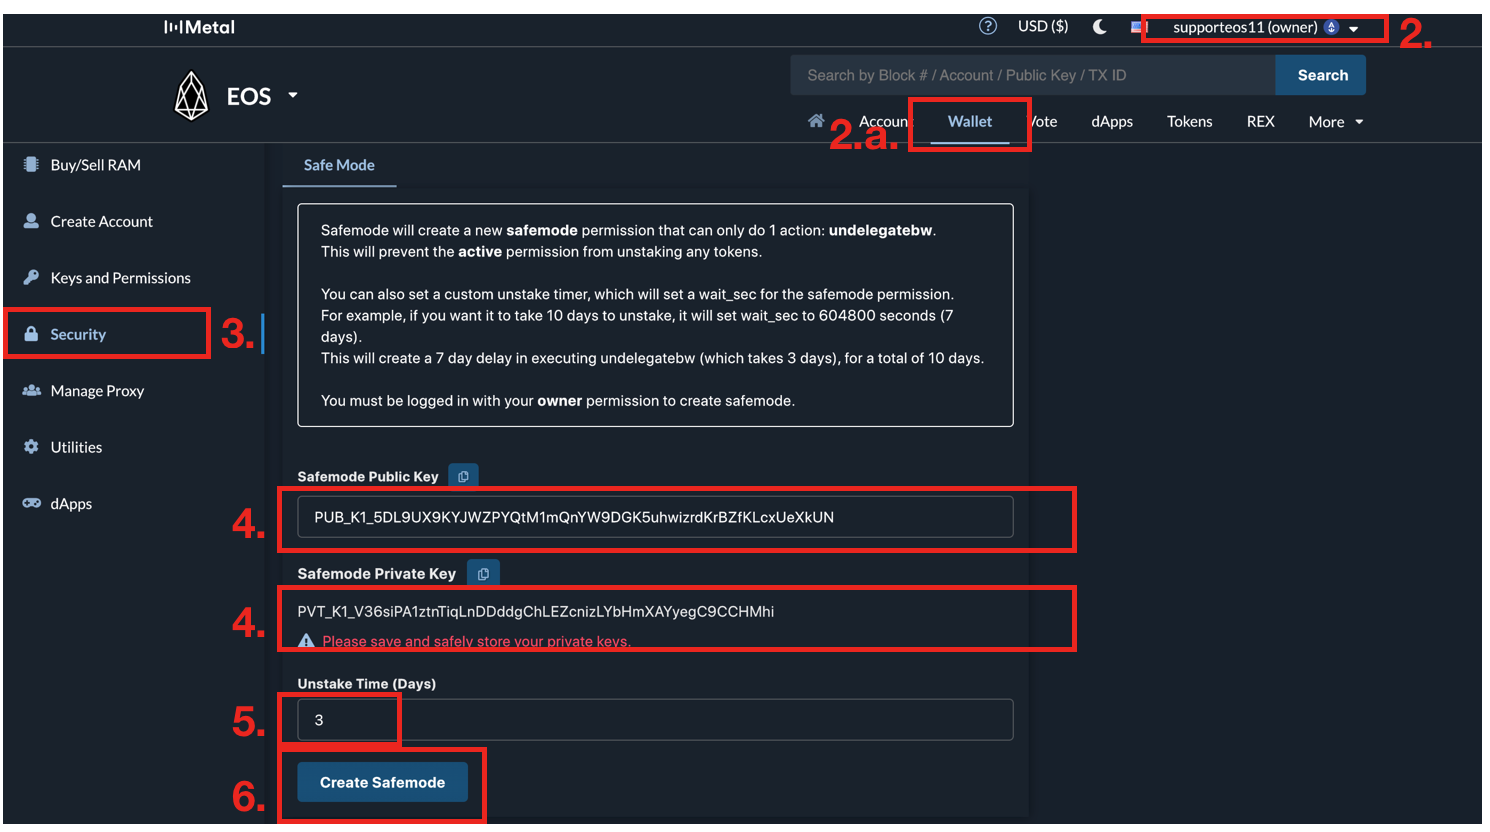Click the language flag icon
Image resolution: width=1490 pixels, height=832 pixels.
click(x=1138, y=27)
